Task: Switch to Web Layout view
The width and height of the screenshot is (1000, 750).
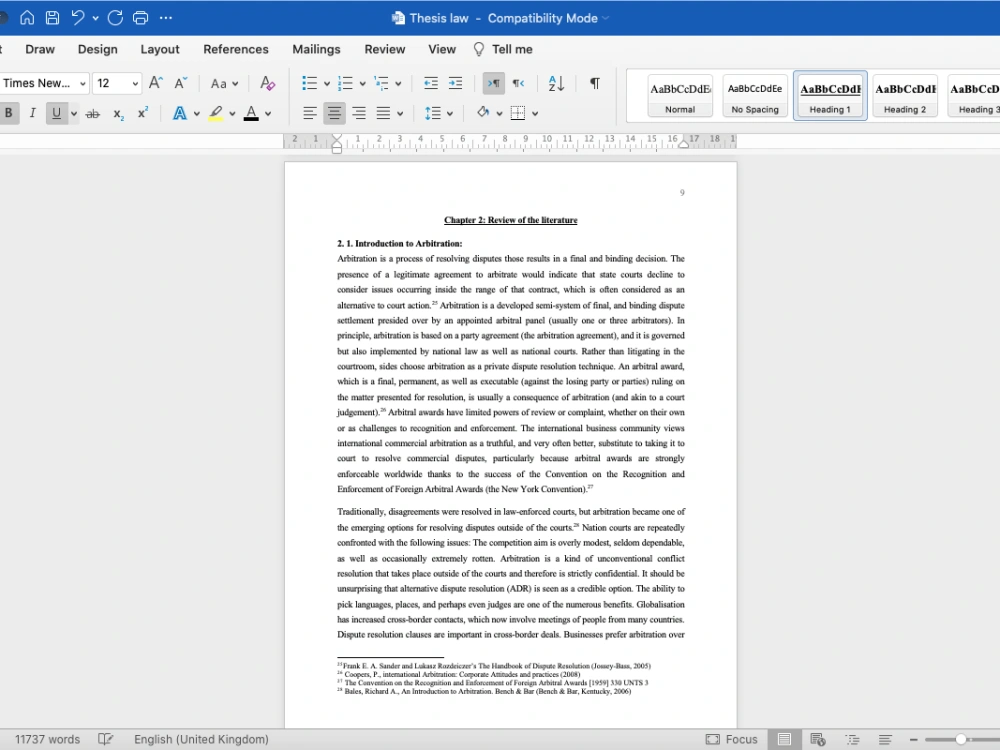Action: [818, 739]
